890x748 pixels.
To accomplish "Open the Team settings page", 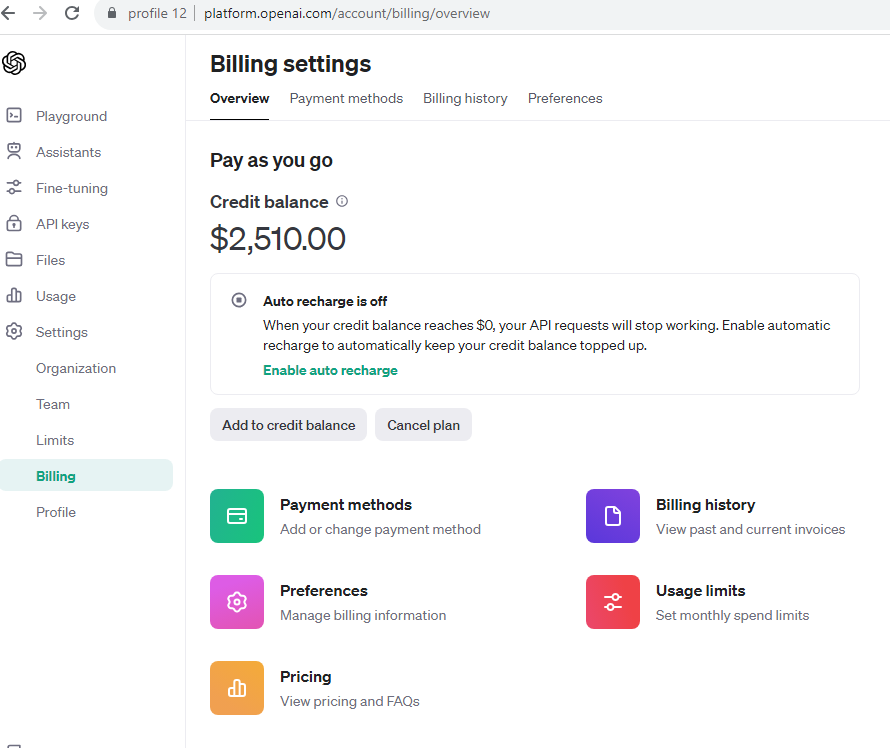I will tap(53, 404).
